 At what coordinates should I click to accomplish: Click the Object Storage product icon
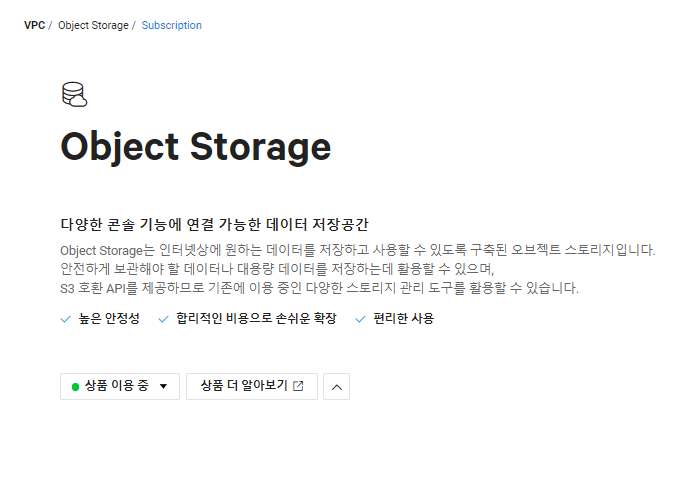[x=74, y=95]
